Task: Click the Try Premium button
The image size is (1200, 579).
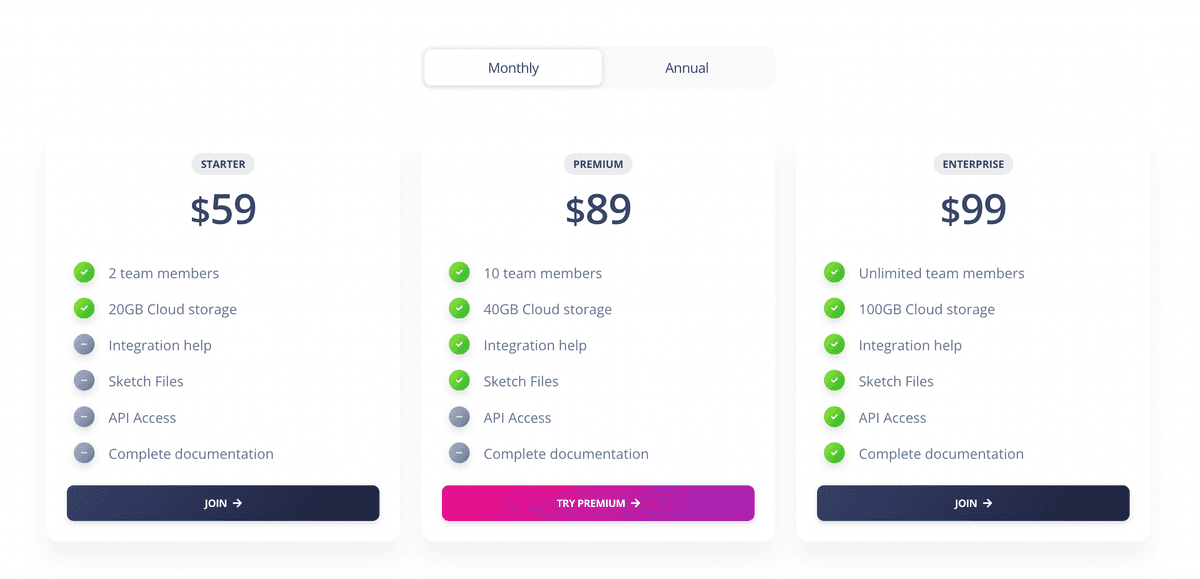Action: (598, 503)
